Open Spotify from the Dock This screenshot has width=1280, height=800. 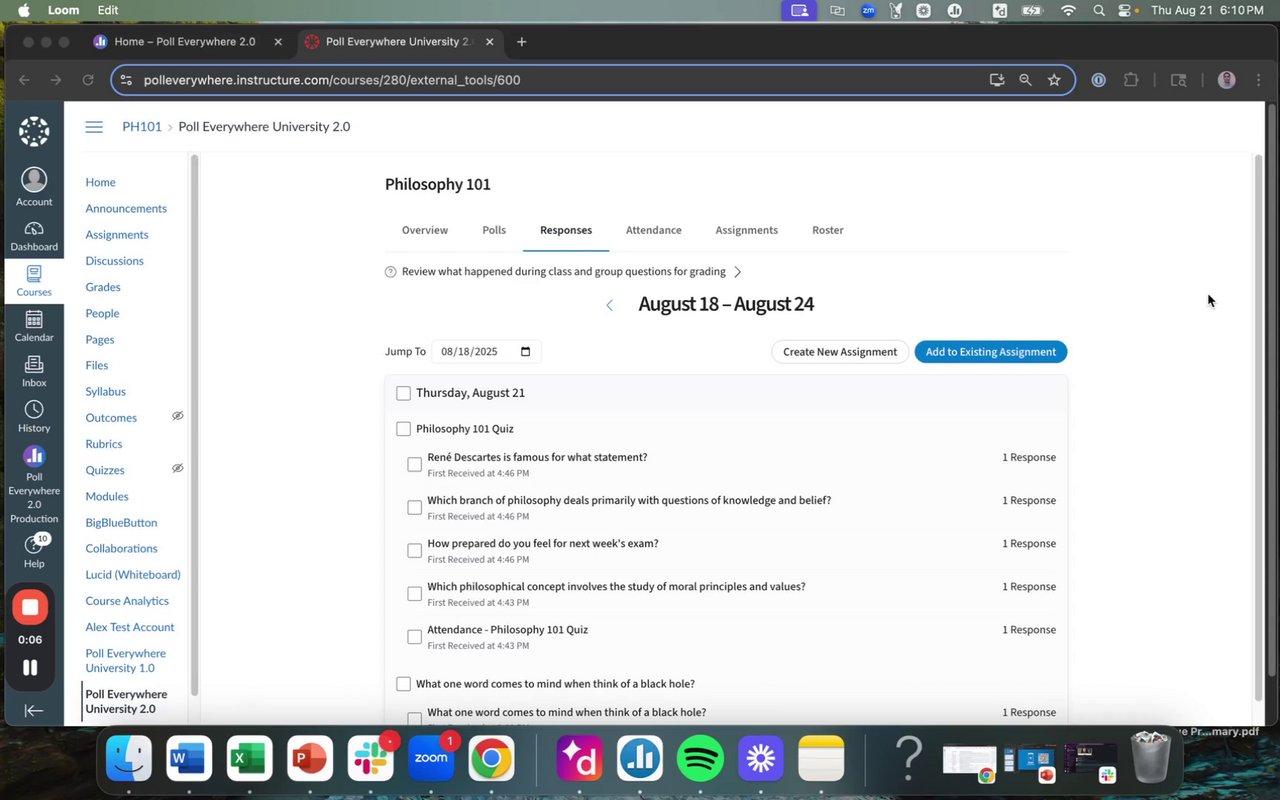[700, 759]
